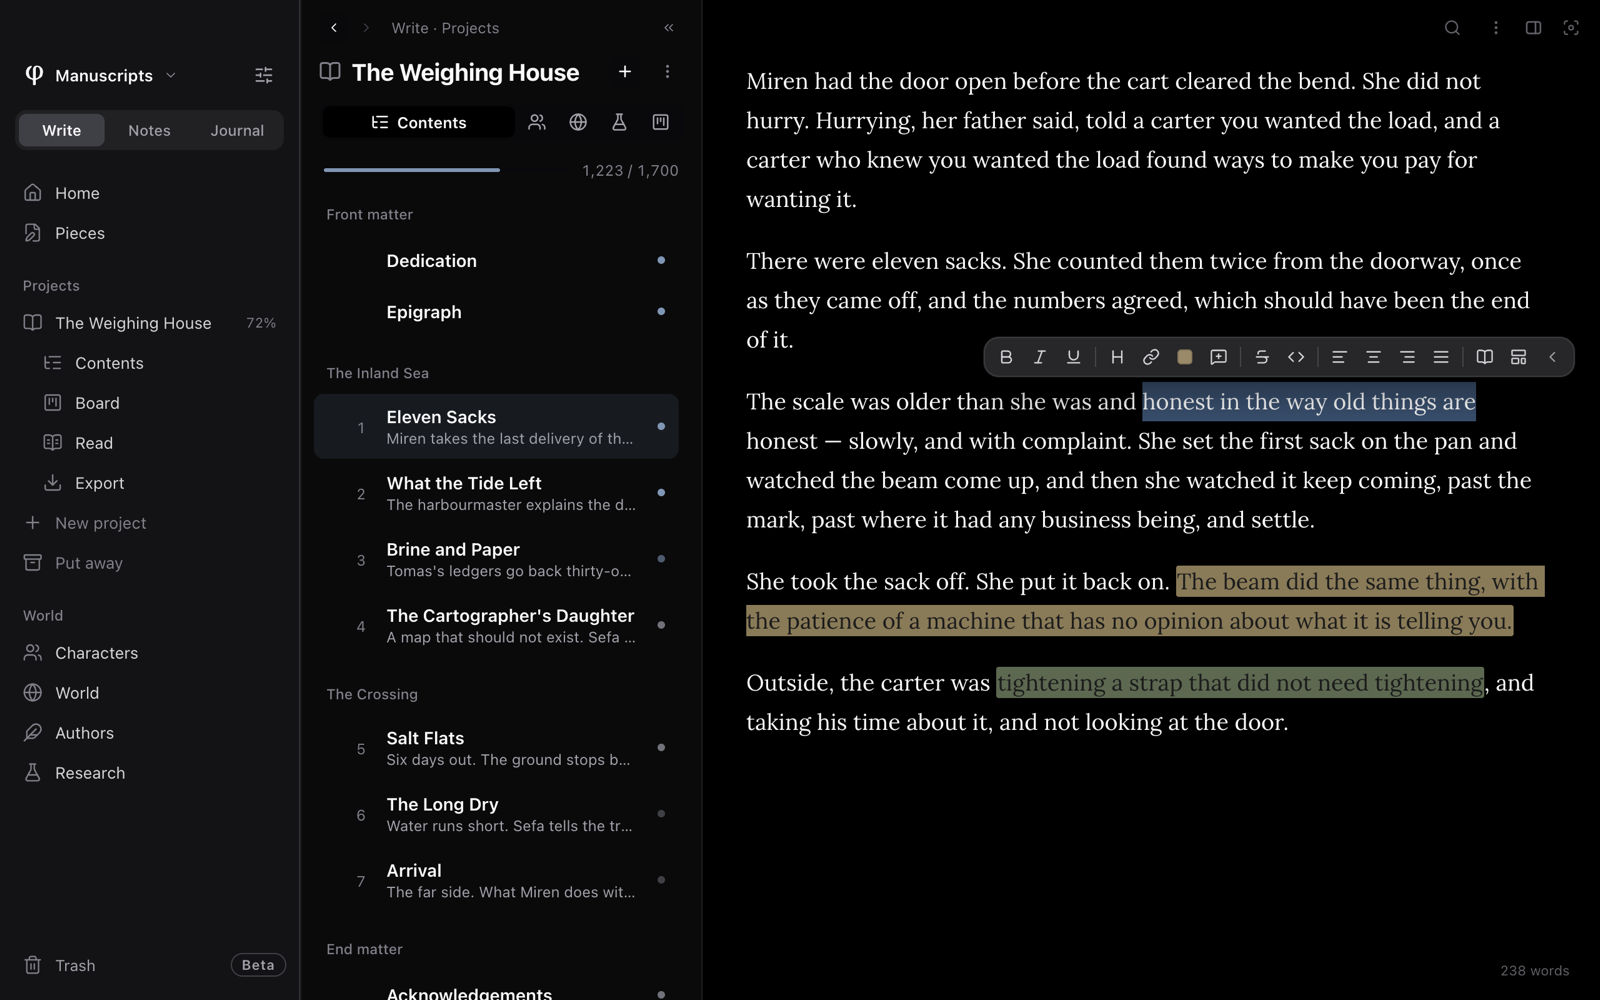Add a new item to The Weighing House

pyautogui.click(x=625, y=72)
